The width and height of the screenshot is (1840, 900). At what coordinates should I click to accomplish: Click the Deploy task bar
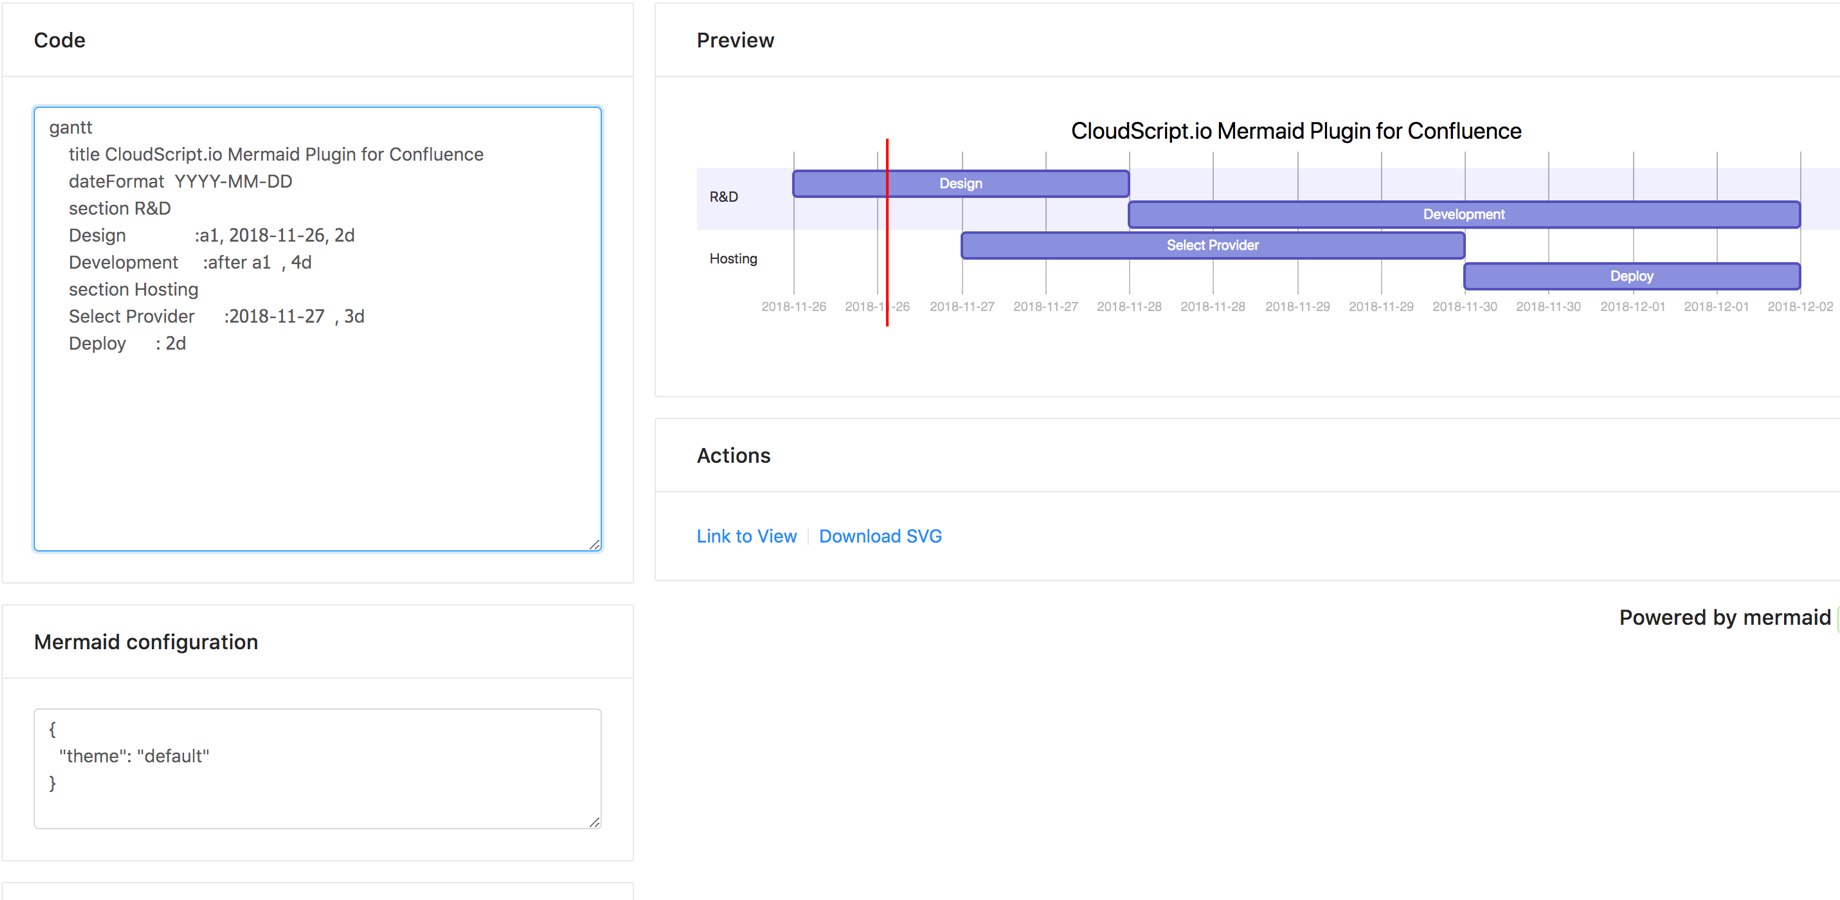(1632, 276)
